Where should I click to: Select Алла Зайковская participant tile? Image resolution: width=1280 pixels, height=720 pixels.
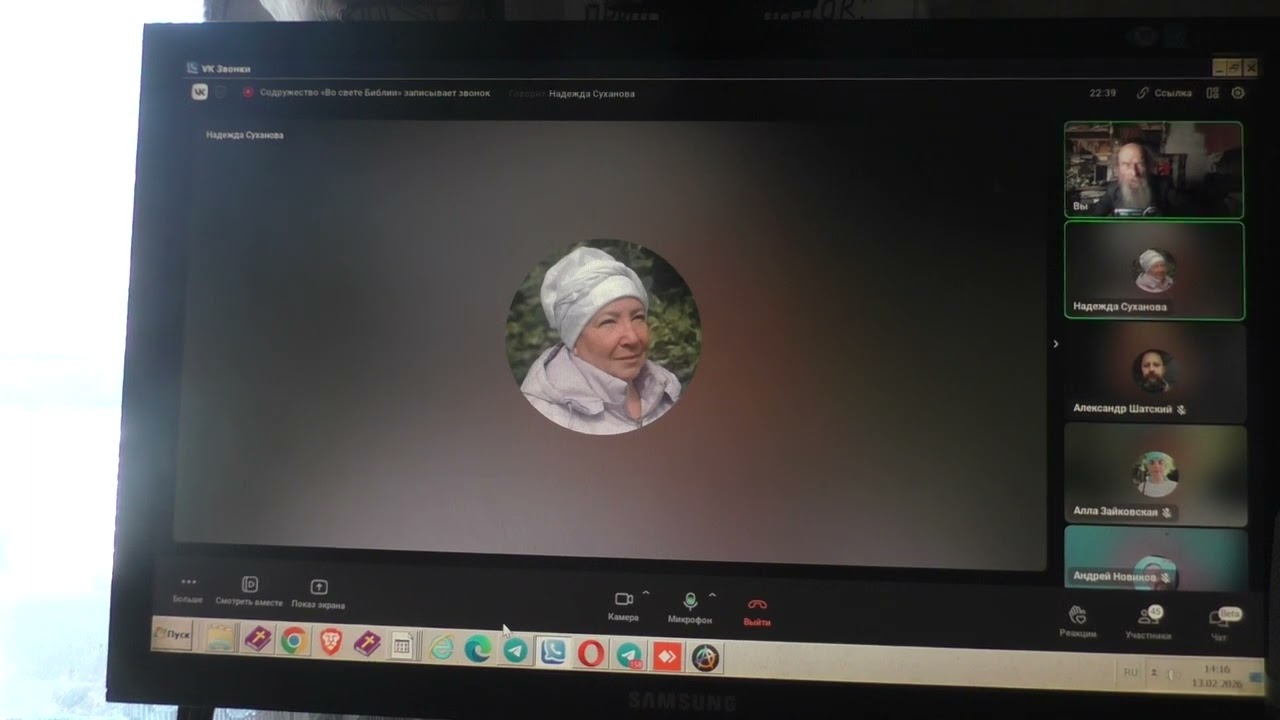(x=1156, y=475)
